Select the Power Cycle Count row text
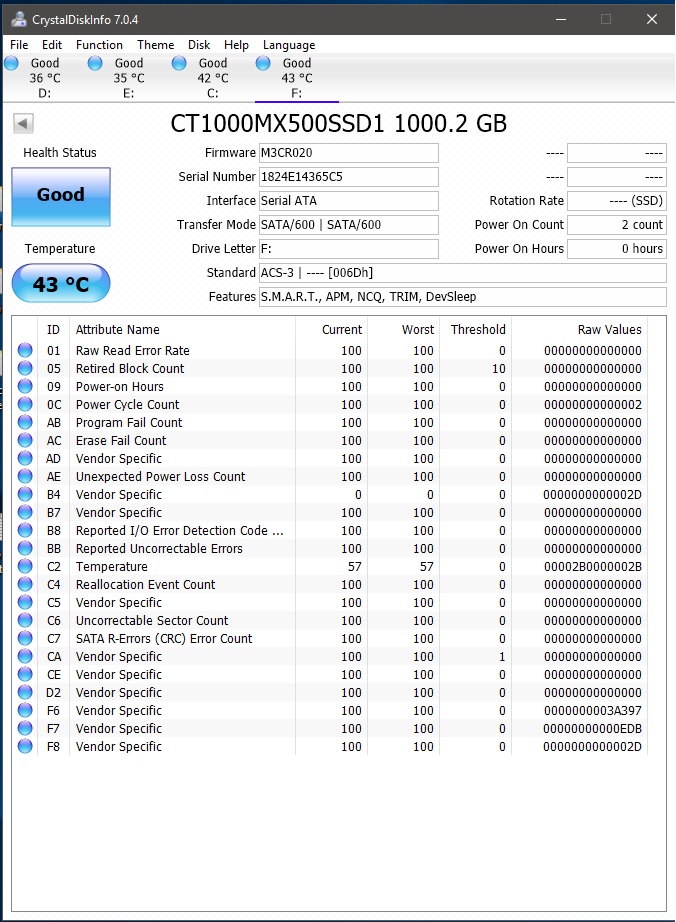The image size is (676, 922). point(128,405)
